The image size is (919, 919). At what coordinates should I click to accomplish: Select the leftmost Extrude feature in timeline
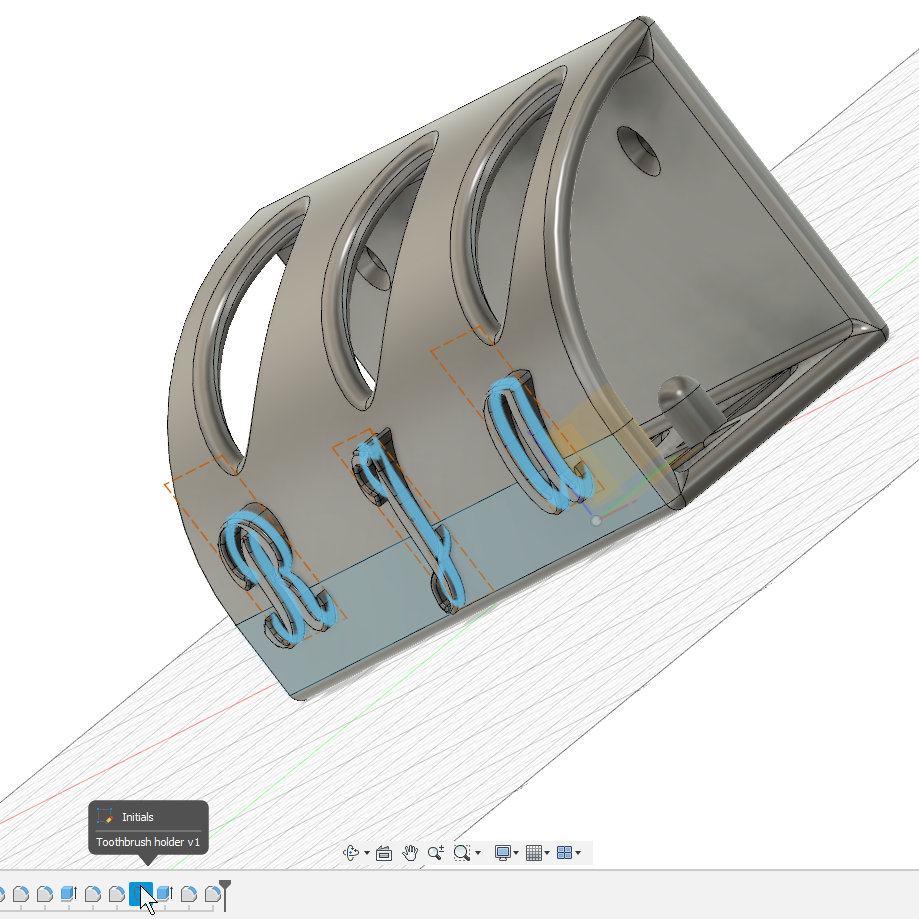pyautogui.click(x=69, y=893)
